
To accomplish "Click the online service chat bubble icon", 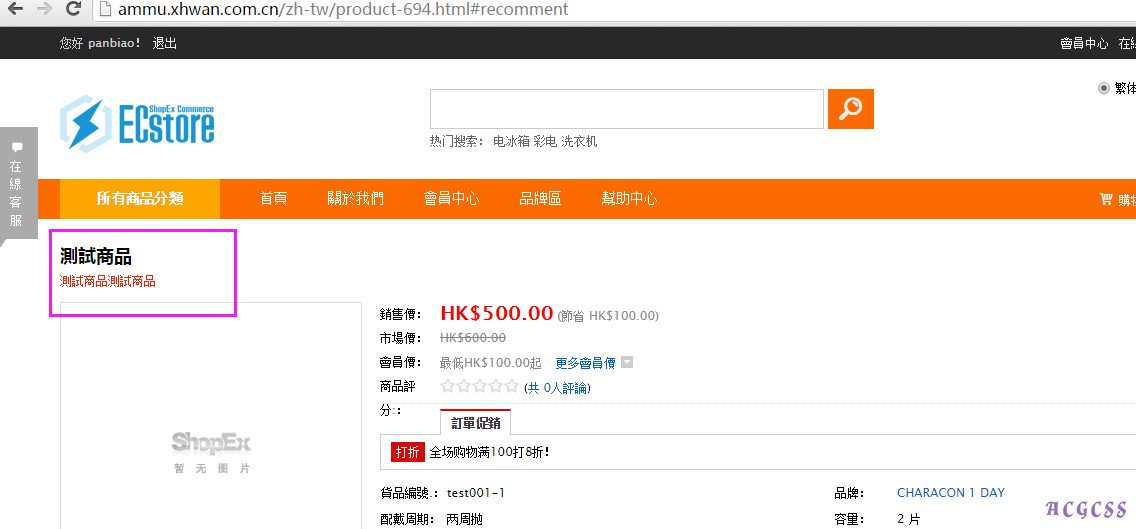I will tap(17, 147).
